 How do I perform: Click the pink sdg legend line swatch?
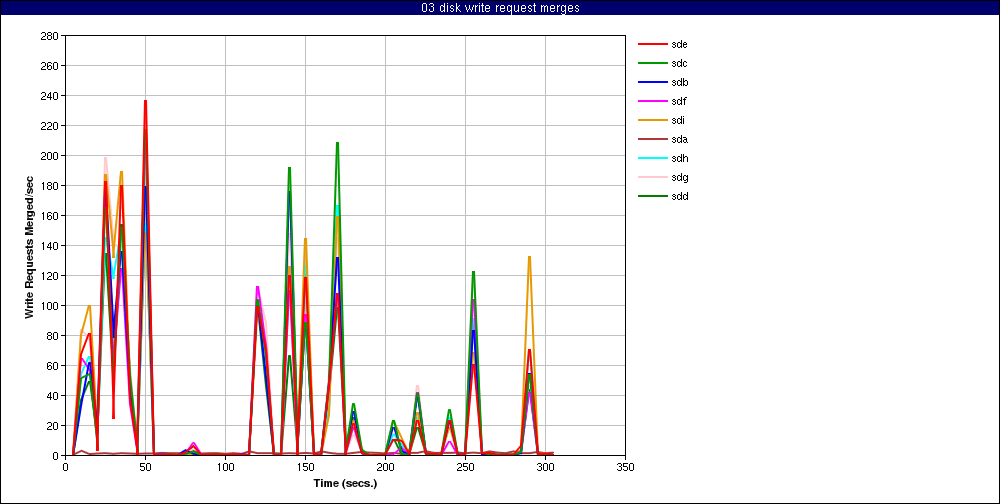pyautogui.click(x=652, y=177)
